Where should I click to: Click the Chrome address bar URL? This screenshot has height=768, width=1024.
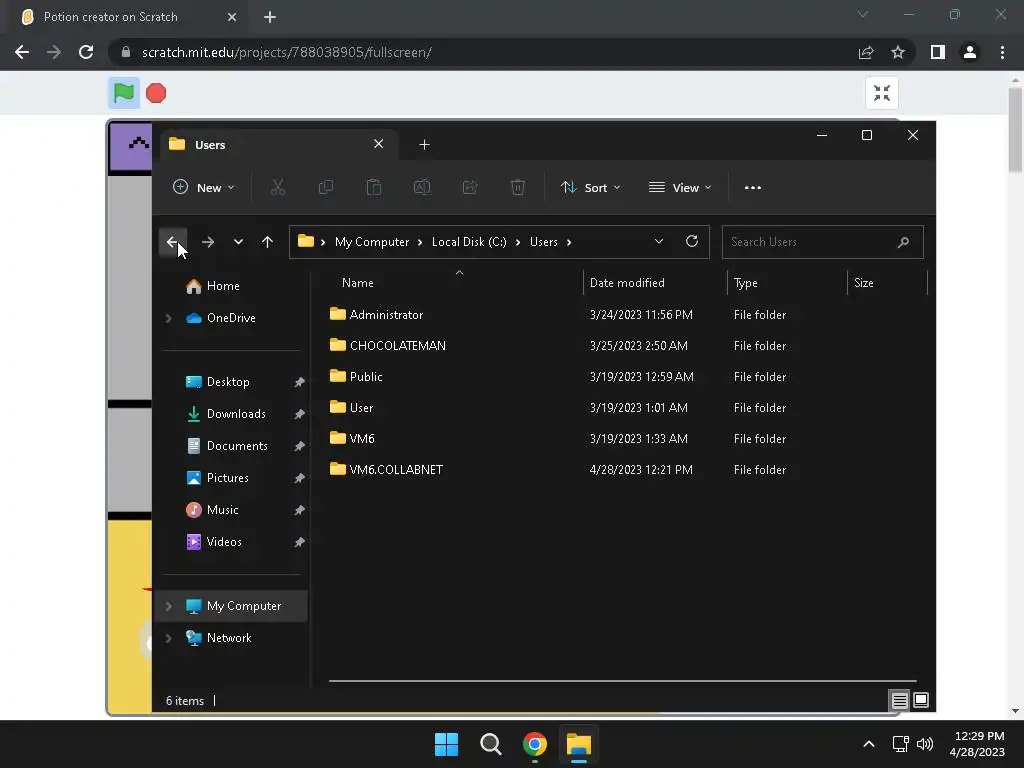pos(287,52)
